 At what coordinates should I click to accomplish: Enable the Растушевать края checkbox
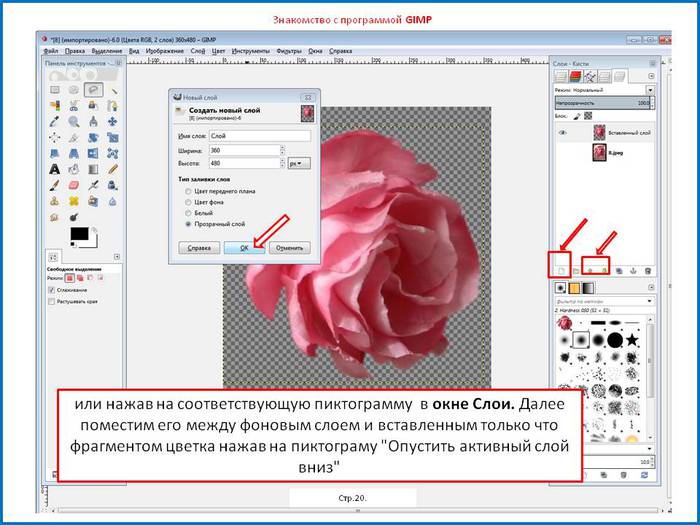click(51, 302)
